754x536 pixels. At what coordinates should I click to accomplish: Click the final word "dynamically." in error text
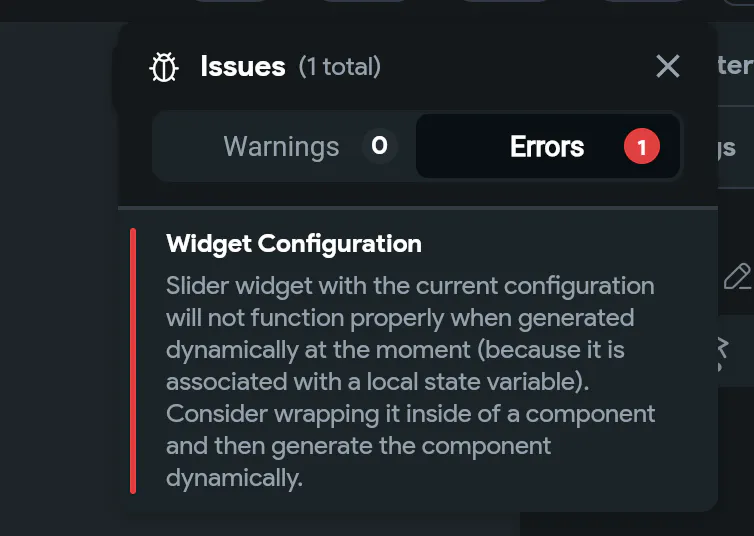point(234,478)
